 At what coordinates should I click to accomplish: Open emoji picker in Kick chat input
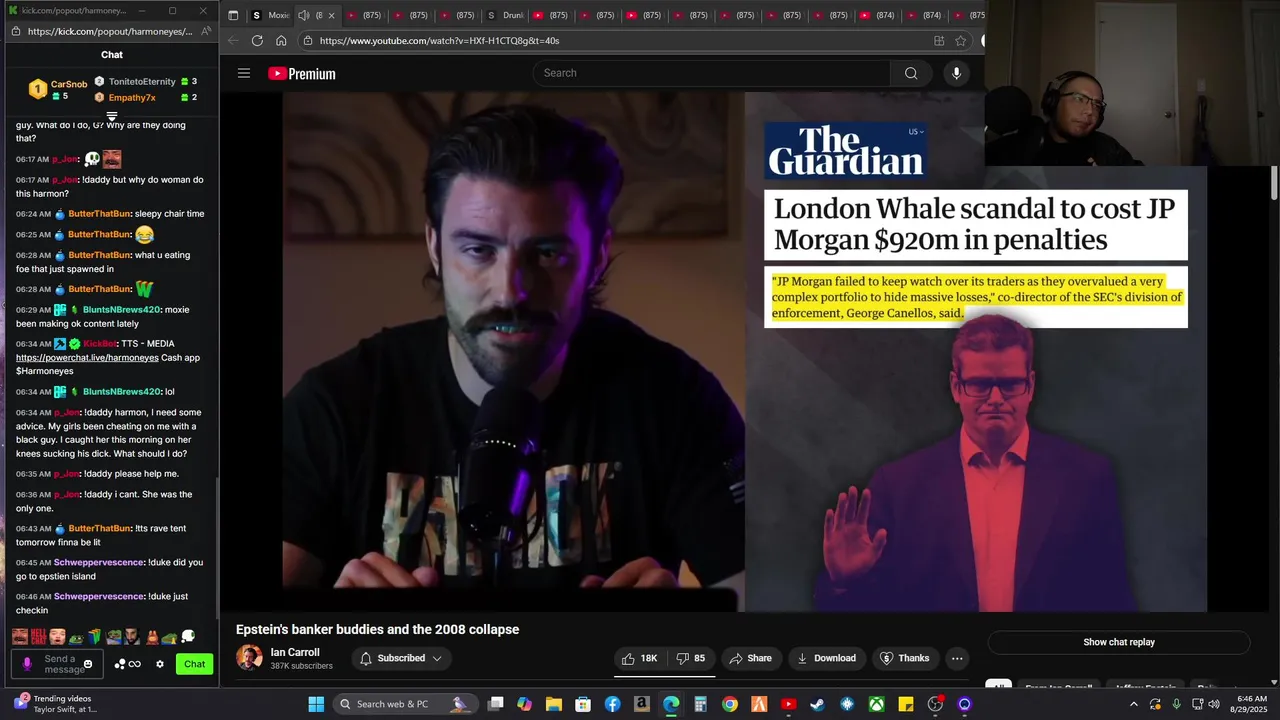[x=88, y=664]
